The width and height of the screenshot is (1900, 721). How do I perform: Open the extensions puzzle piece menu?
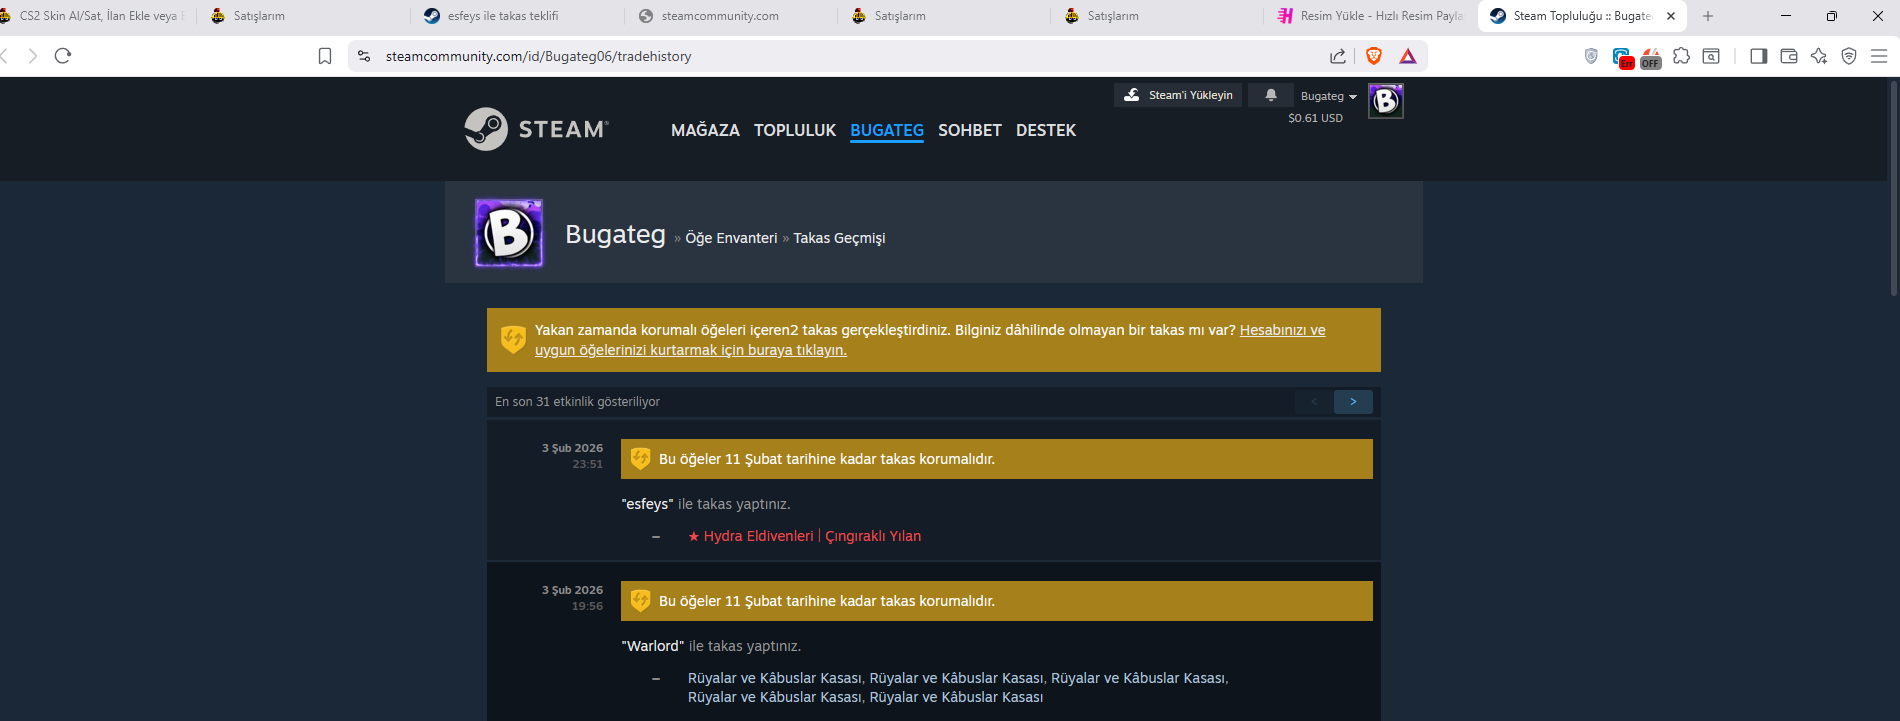(1681, 56)
